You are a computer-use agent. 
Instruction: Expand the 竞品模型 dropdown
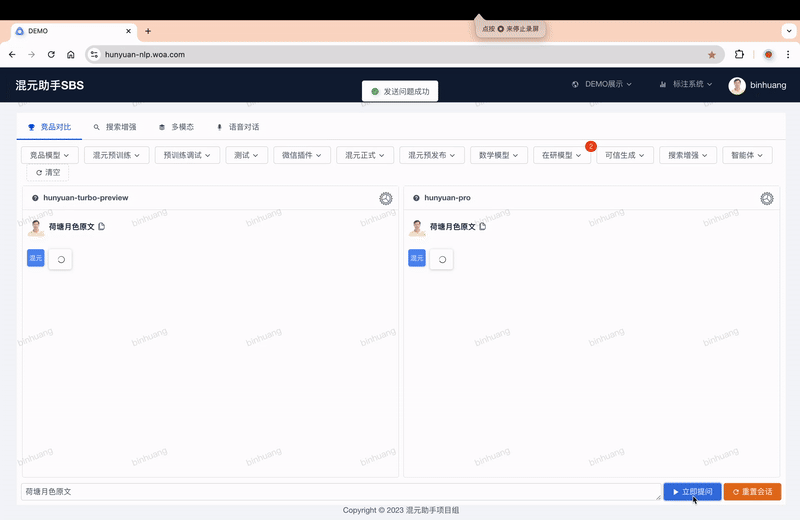[x=51, y=155]
